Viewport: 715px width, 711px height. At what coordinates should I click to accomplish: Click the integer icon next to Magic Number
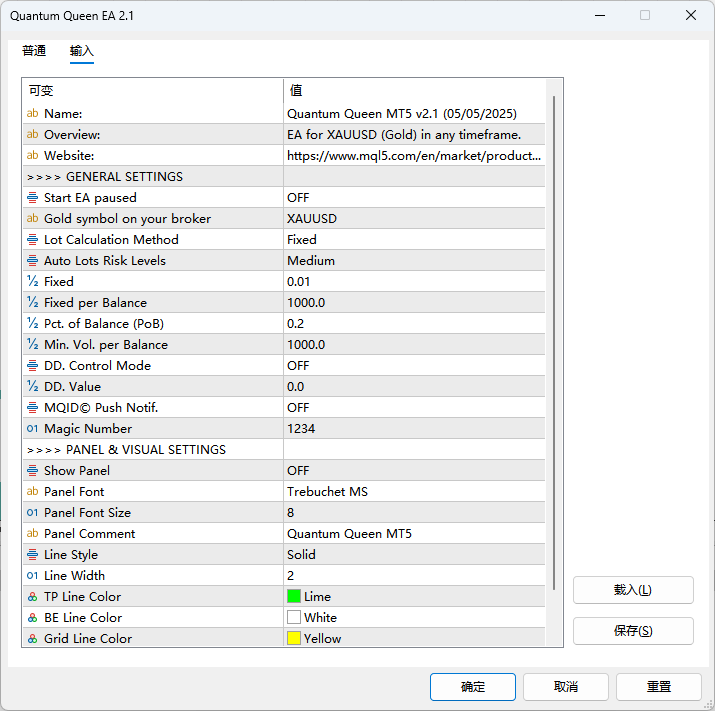pos(32,429)
